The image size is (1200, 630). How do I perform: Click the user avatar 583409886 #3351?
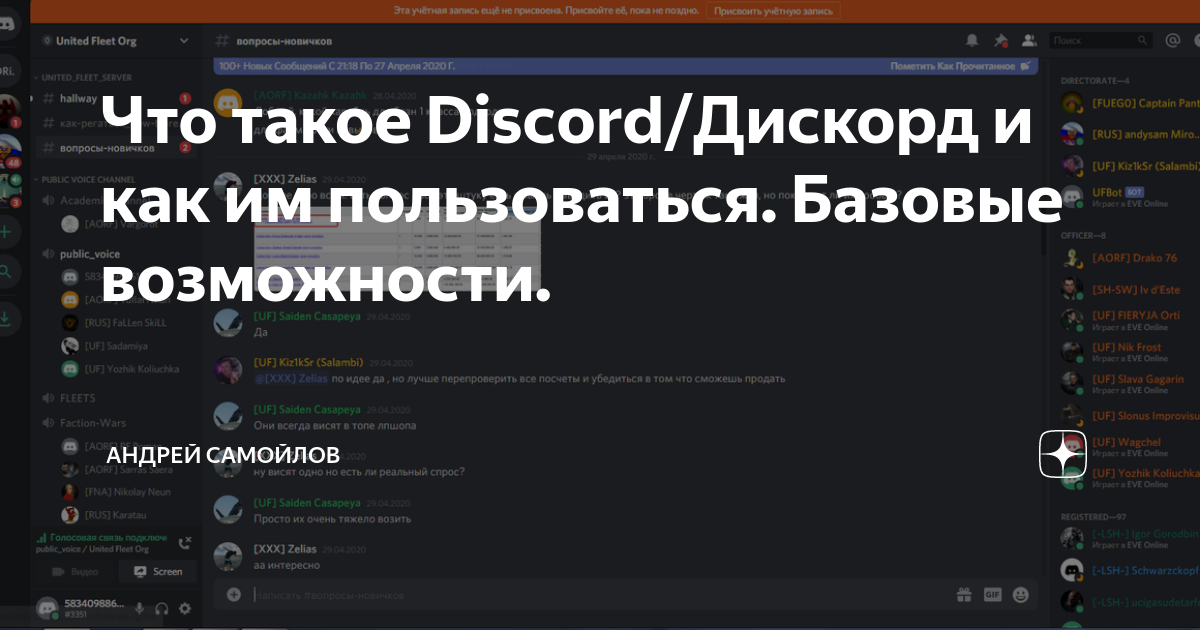coord(47,608)
